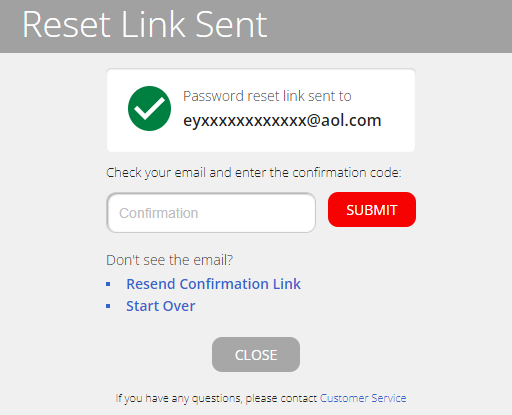Click the word "SUBMIT" on the red button

coord(372,210)
